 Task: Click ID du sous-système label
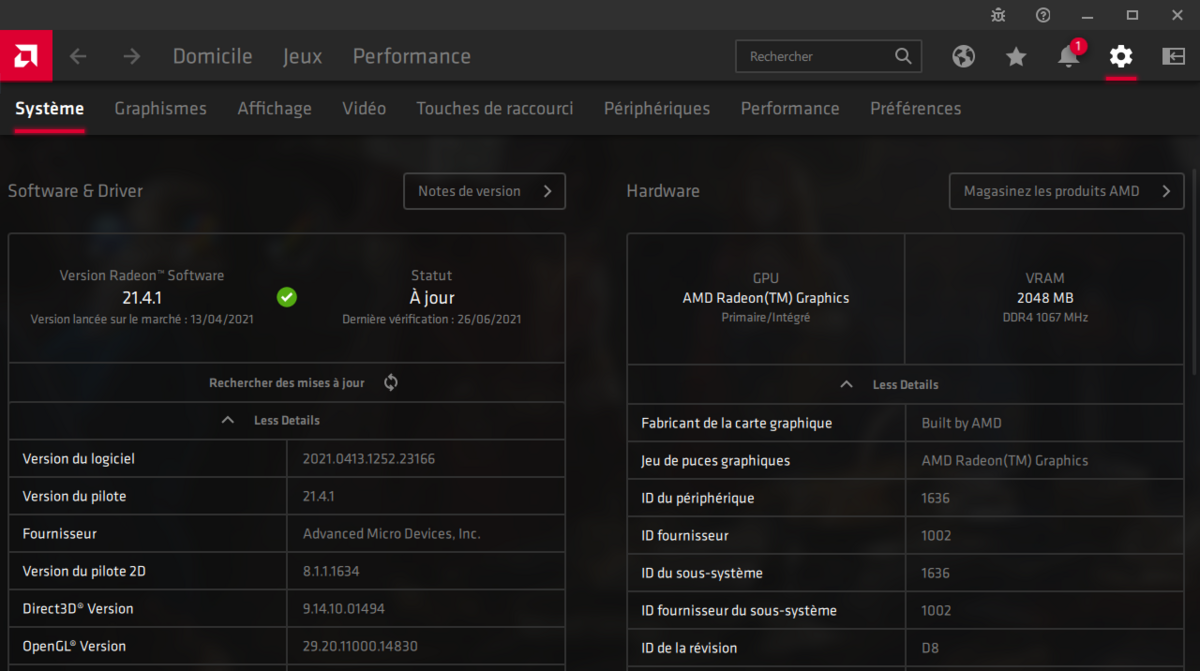pos(702,573)
